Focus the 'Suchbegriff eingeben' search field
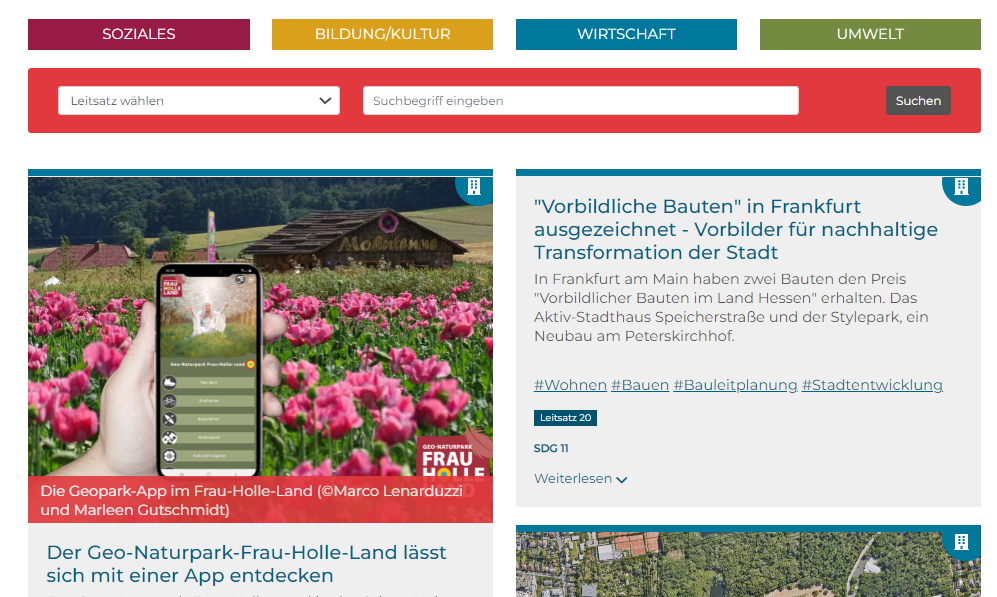Viewport: 997px width, 597px height. pyautogui.click(x=581, y=100)
